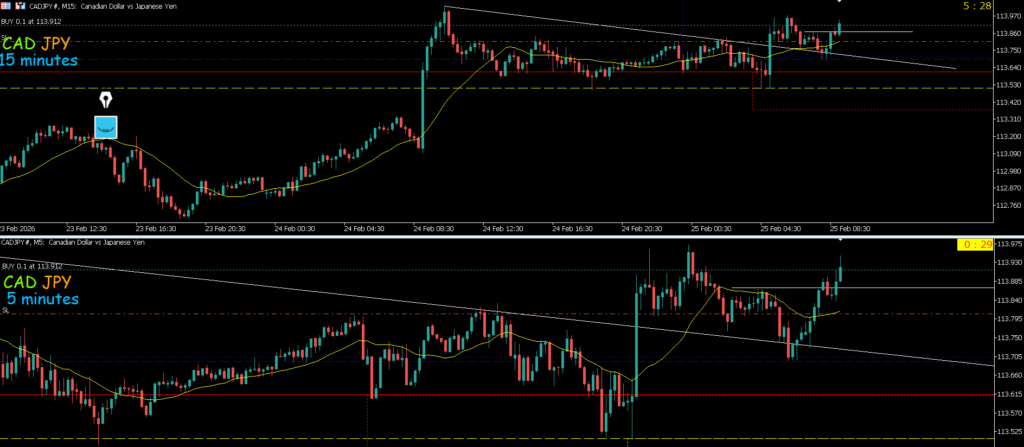
Task: Click the yellow 0:29 countdown timer box
Action: click(974, 245)
